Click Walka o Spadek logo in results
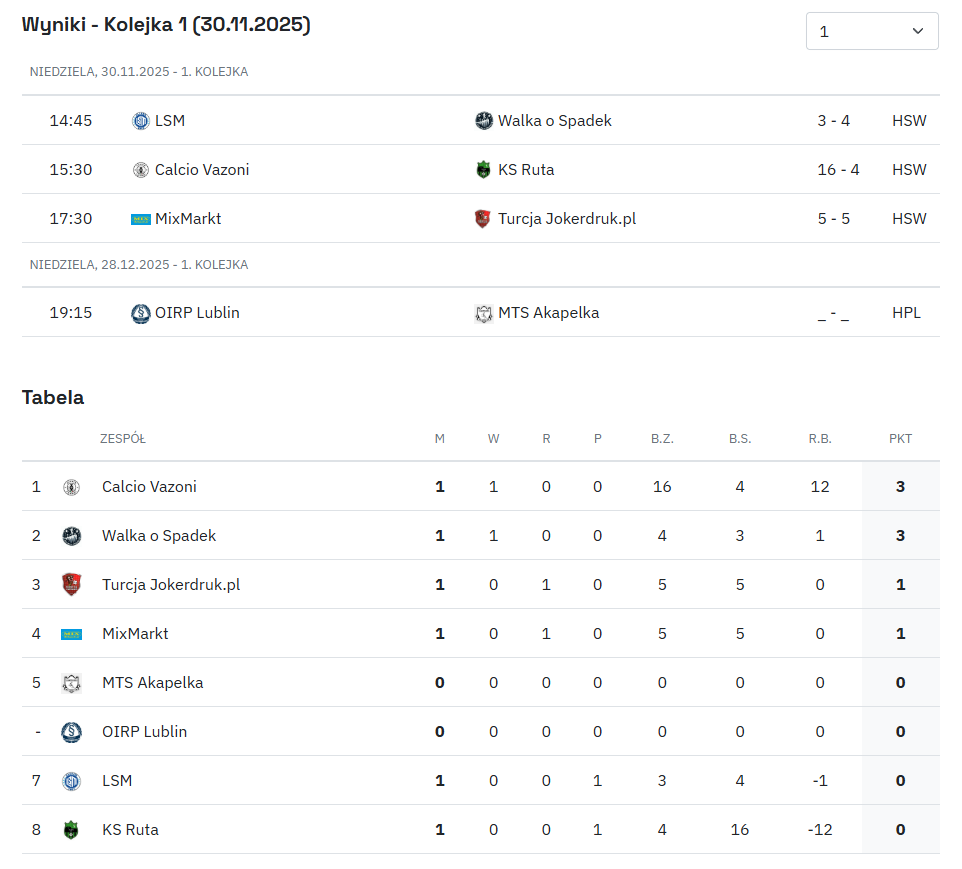Image resolution: width=962 pixels, height=869 pixels. pyautogui.click(x=484, y=121)
